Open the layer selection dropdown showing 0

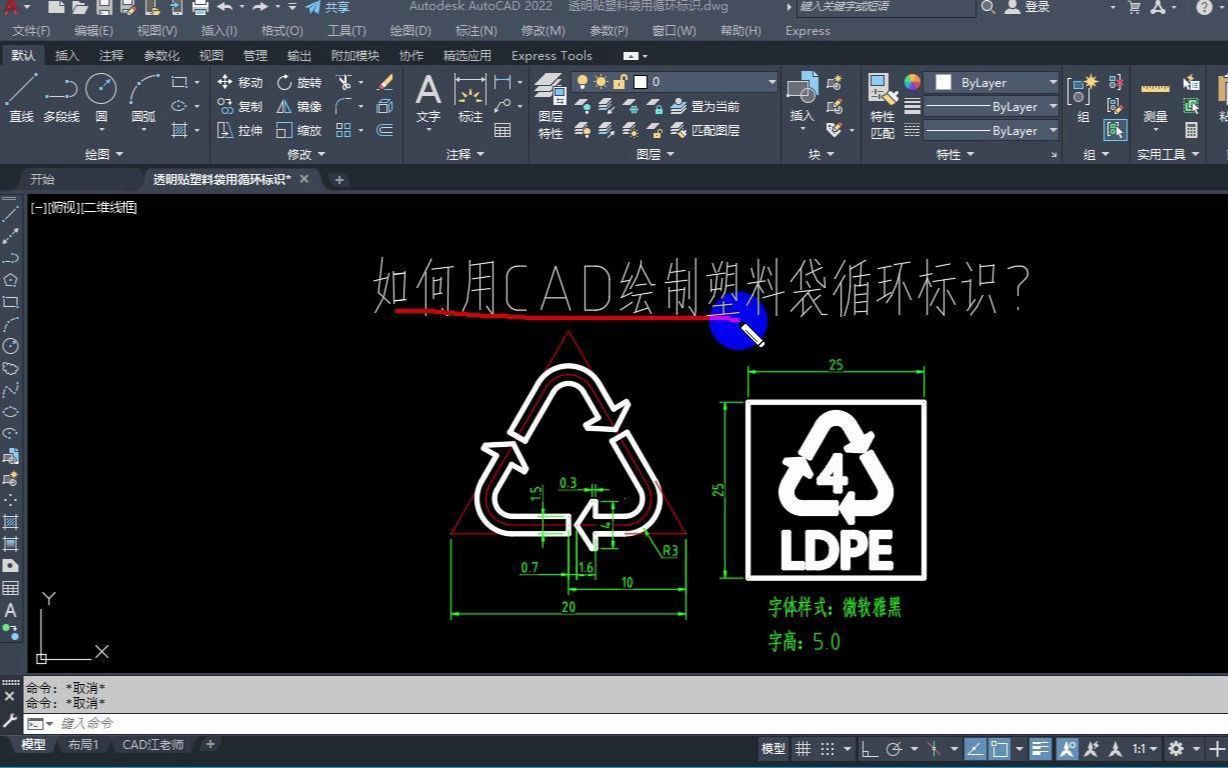pos(770,82)
